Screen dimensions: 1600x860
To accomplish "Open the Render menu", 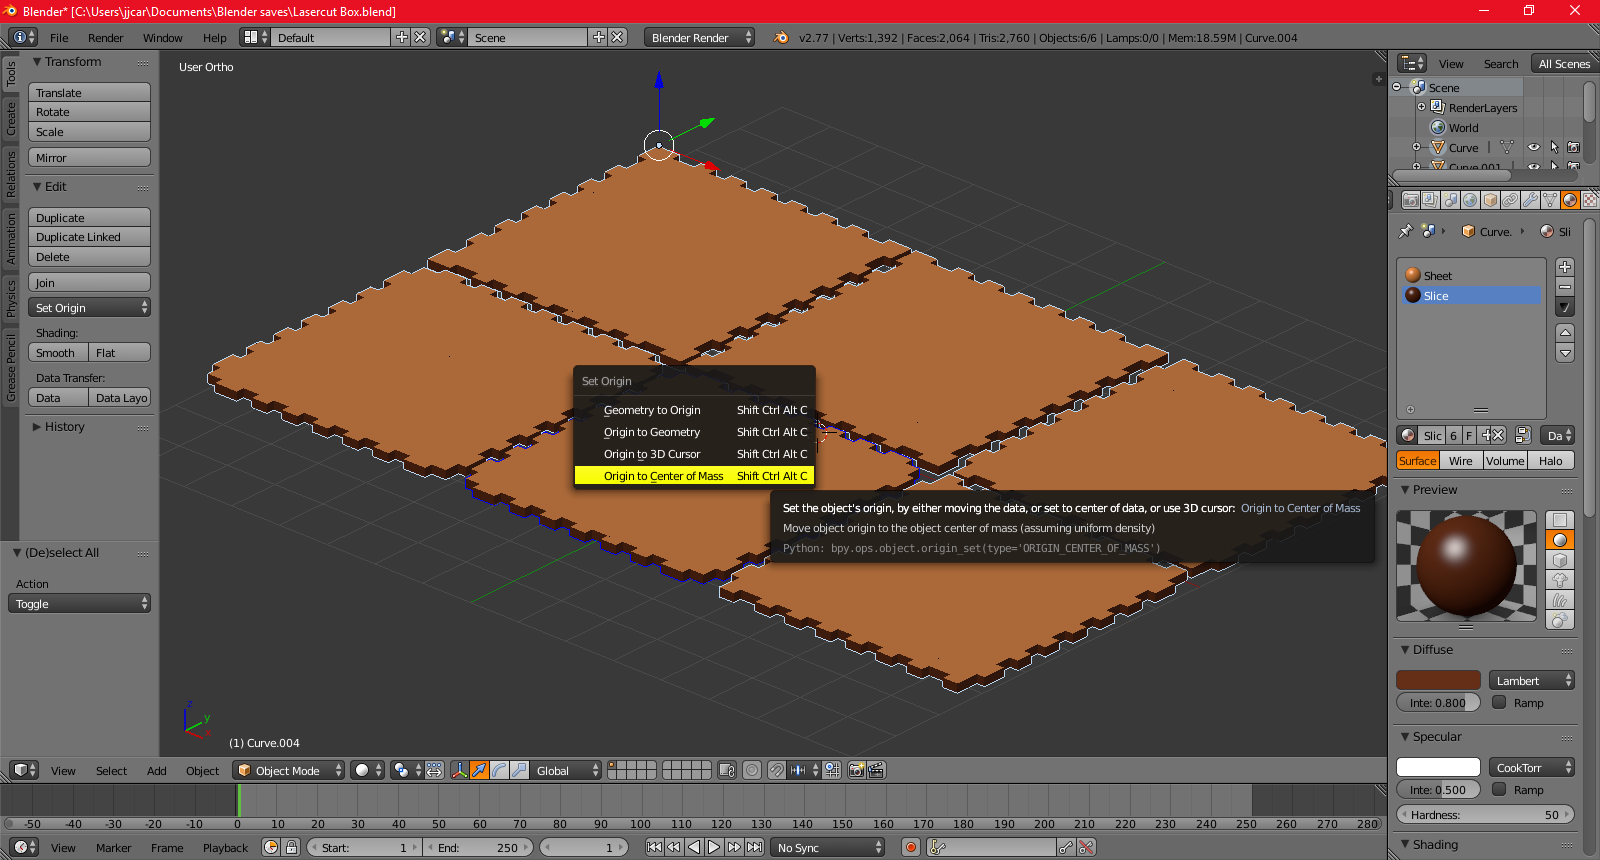I will point(105,38).
